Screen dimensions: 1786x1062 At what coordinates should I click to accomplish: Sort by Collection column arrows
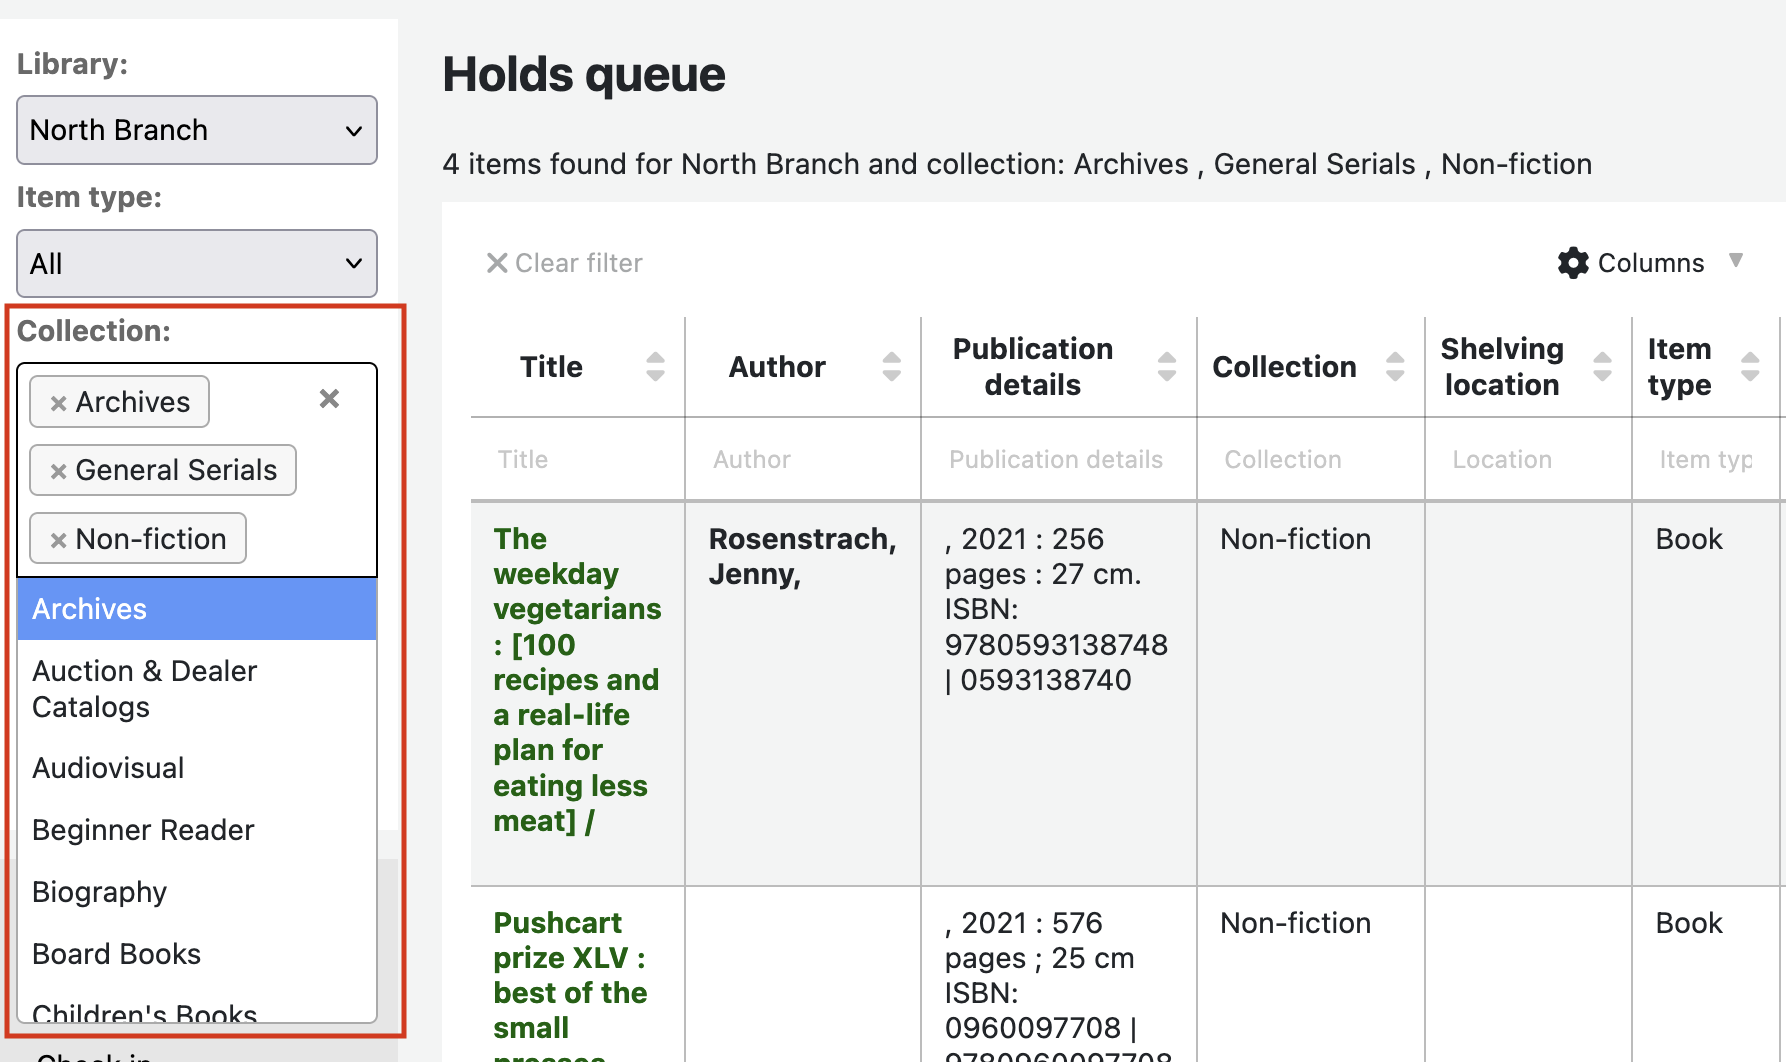(x=1394, y=367)
